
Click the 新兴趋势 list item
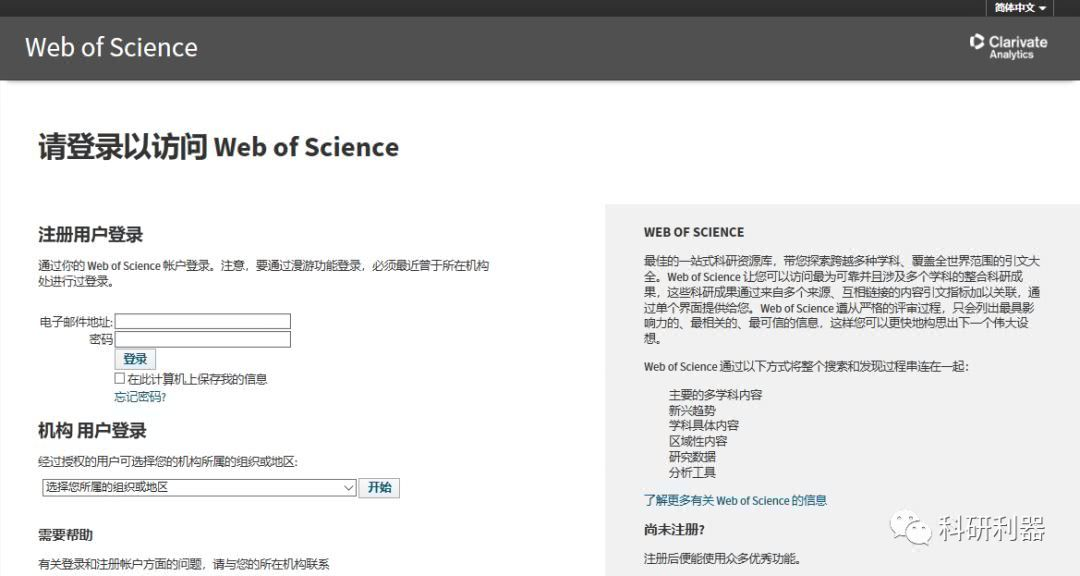click(692, 410)
